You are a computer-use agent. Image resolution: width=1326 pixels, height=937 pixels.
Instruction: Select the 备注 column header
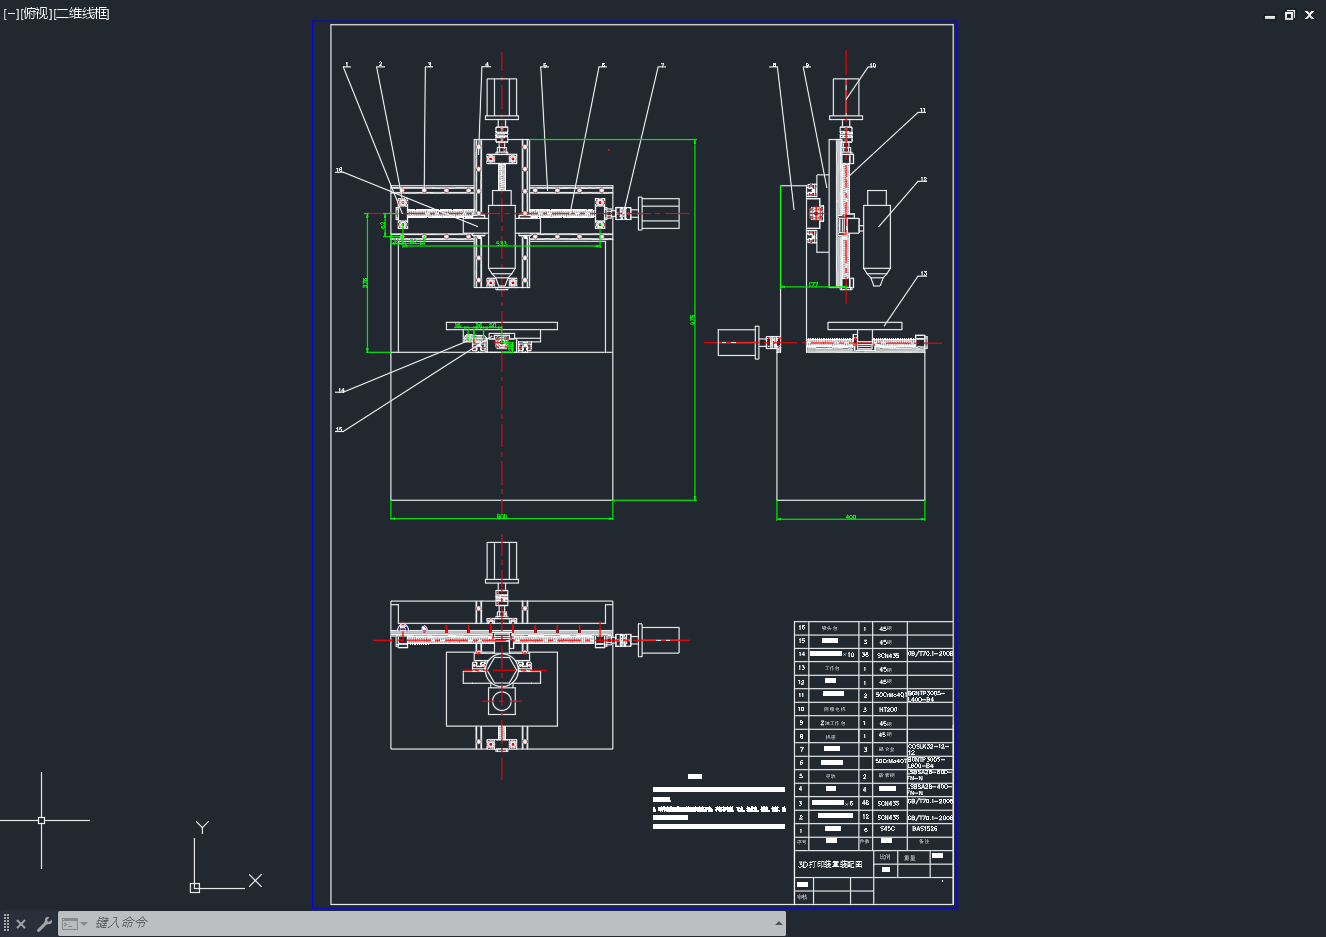click(x=924, y=842)
